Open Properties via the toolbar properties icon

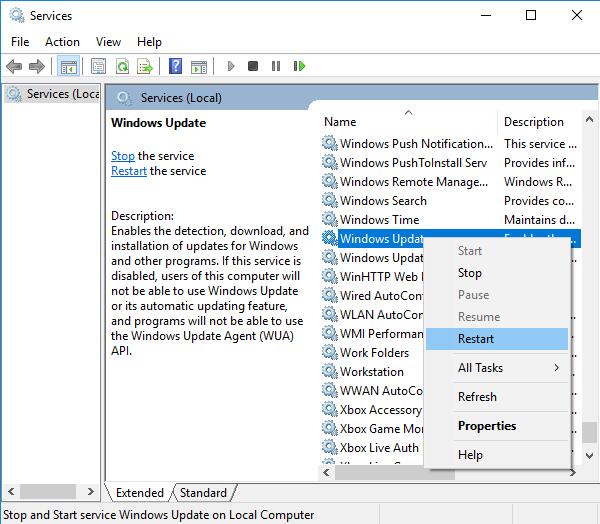point(99,67)
